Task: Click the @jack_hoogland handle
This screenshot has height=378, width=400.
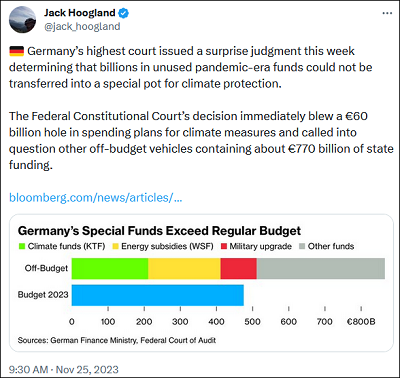Action: pos(82,26)
